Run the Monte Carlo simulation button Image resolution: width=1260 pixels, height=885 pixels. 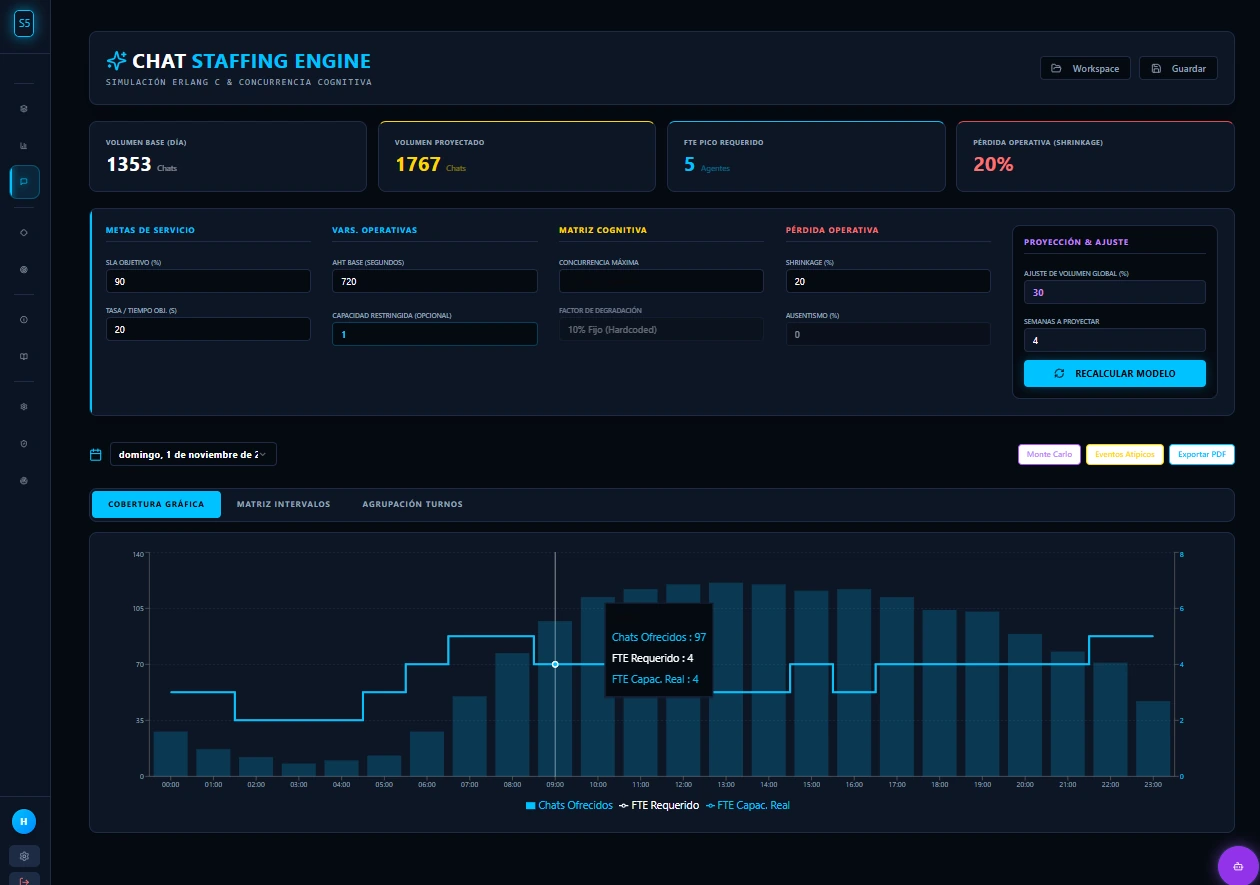point(1049,454)
